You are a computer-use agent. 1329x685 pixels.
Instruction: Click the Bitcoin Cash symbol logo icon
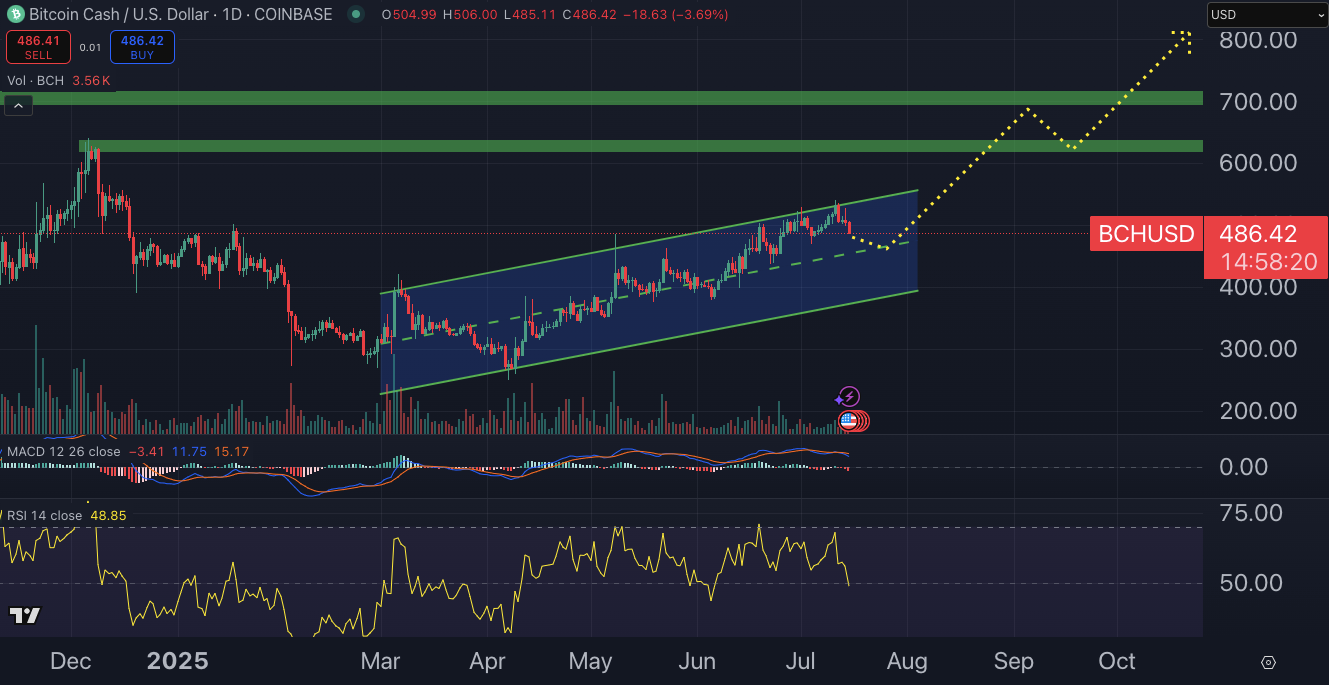(x=15, y=15)
